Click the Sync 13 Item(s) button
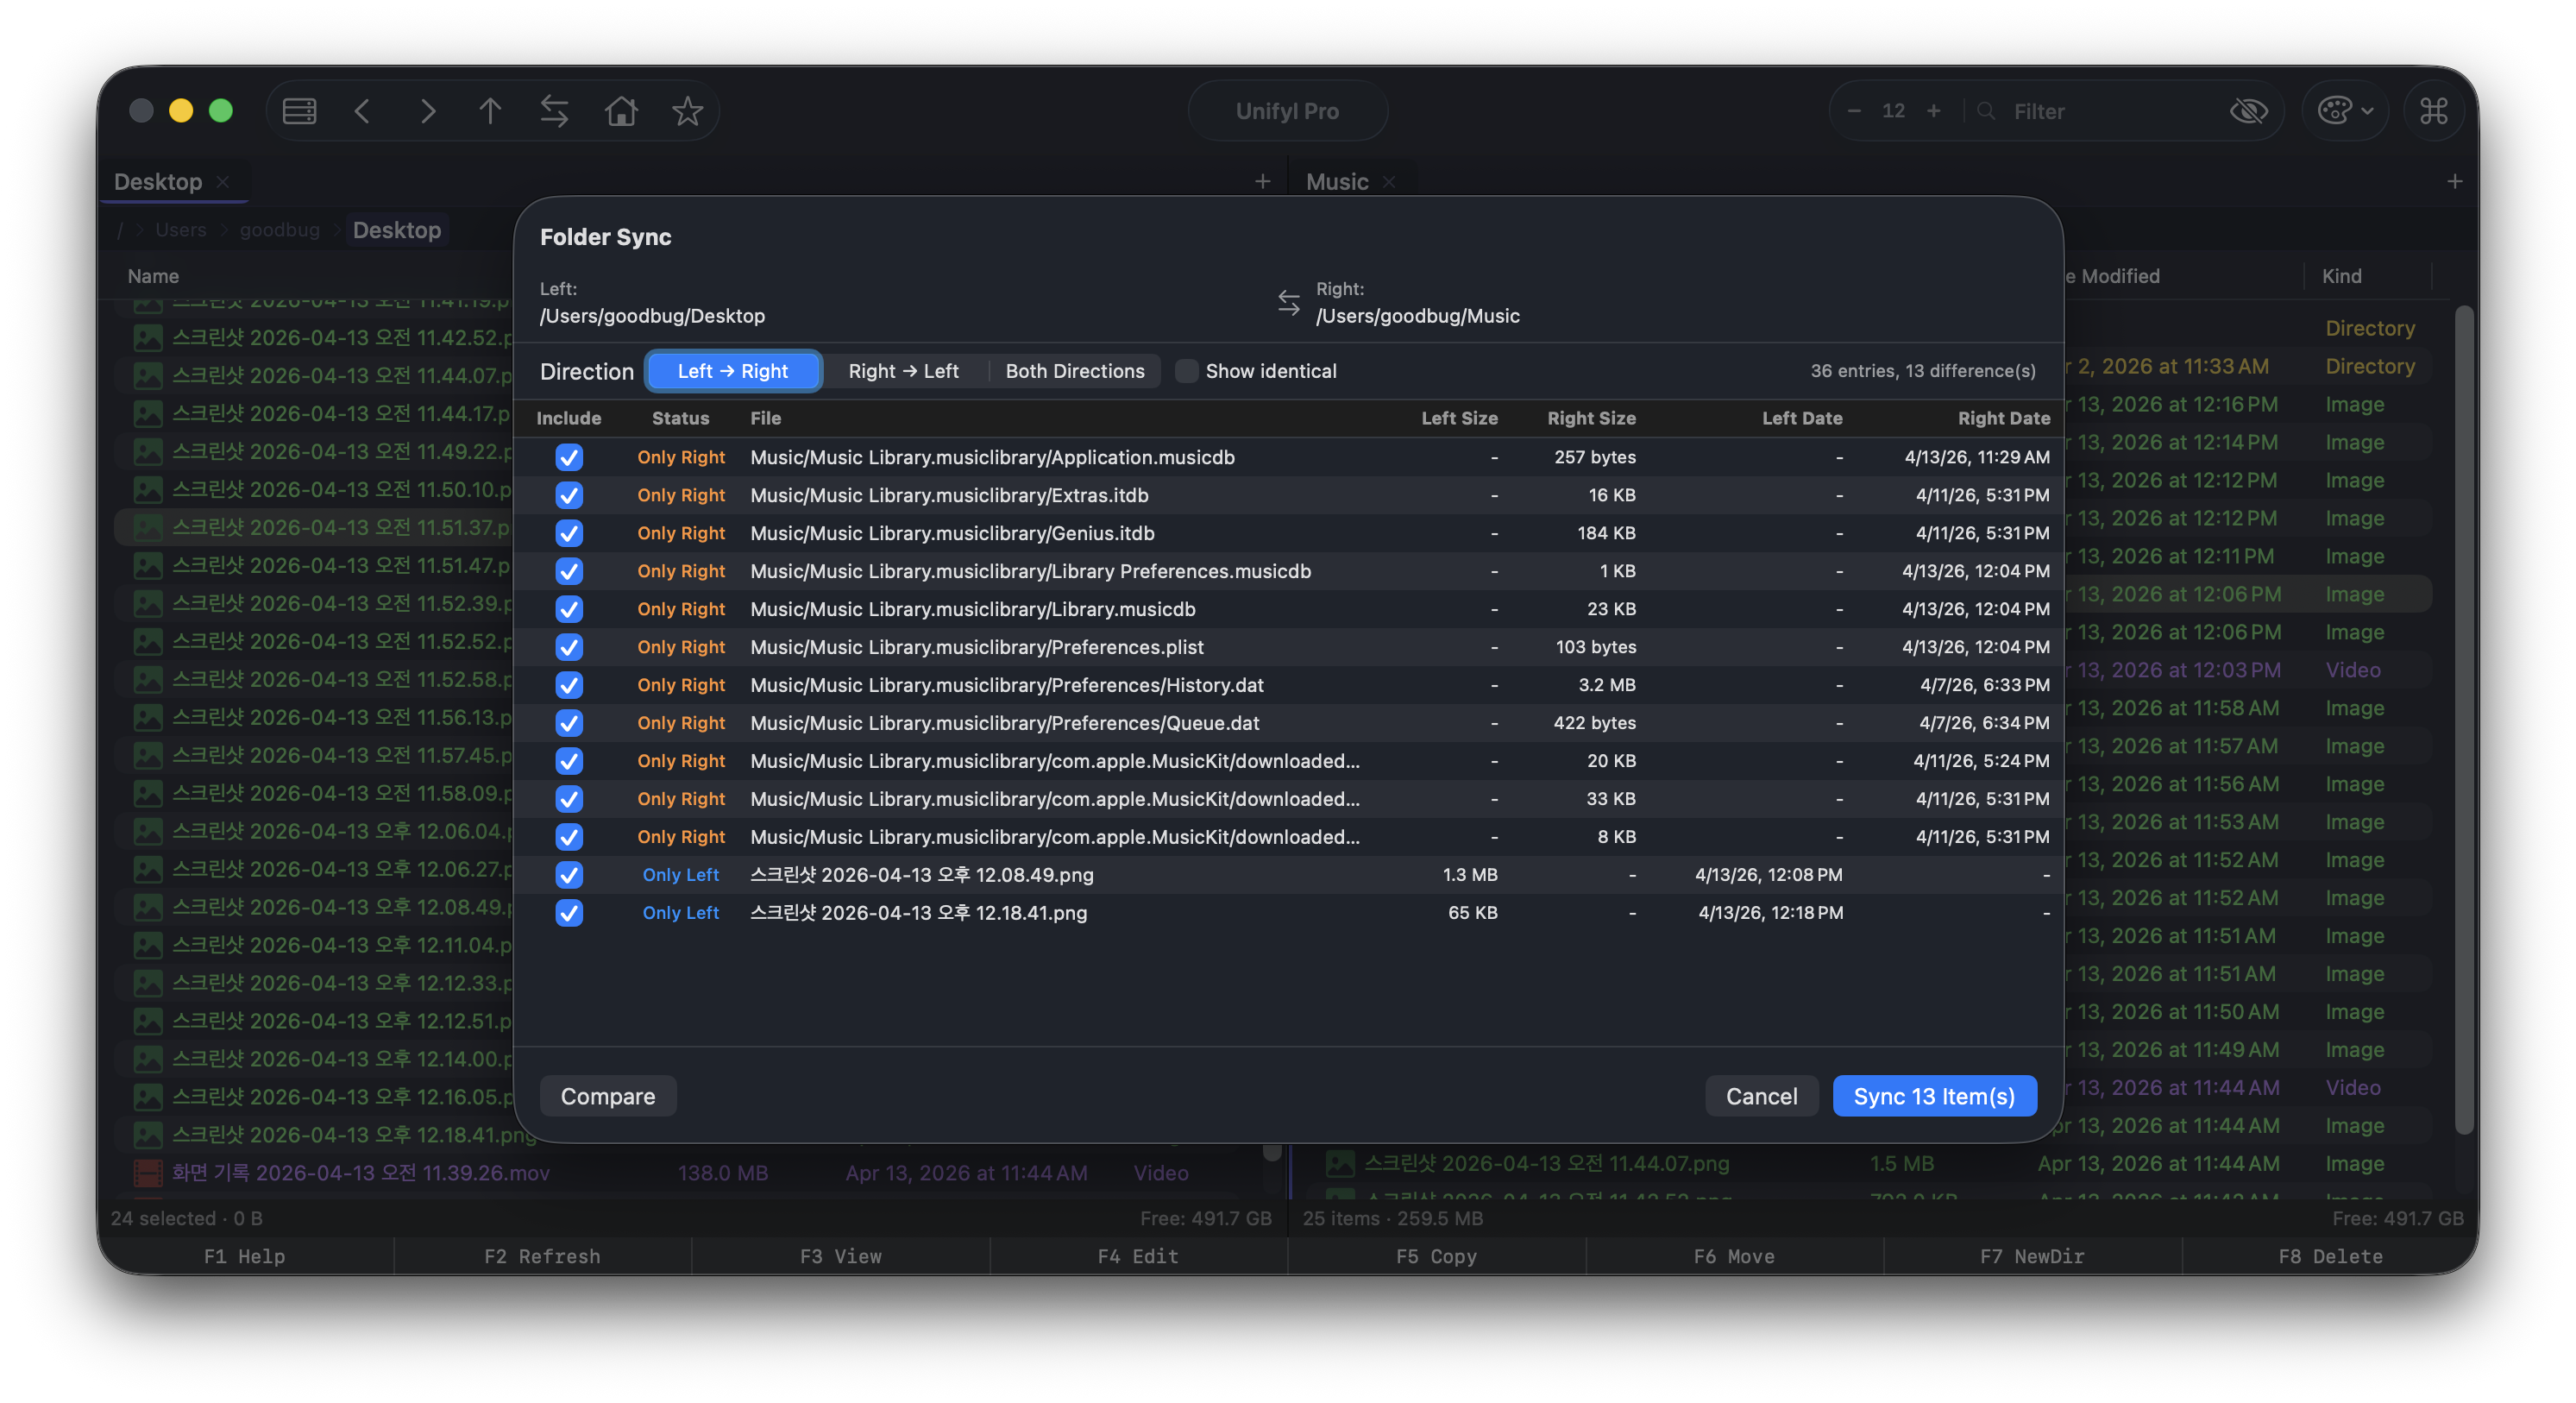2576x1403 pixels. [x=1933, y=1096]
